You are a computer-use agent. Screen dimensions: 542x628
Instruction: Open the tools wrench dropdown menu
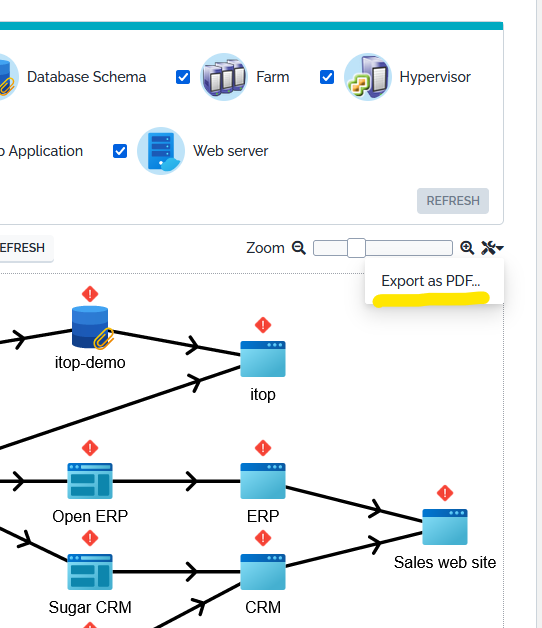[492, 248]
